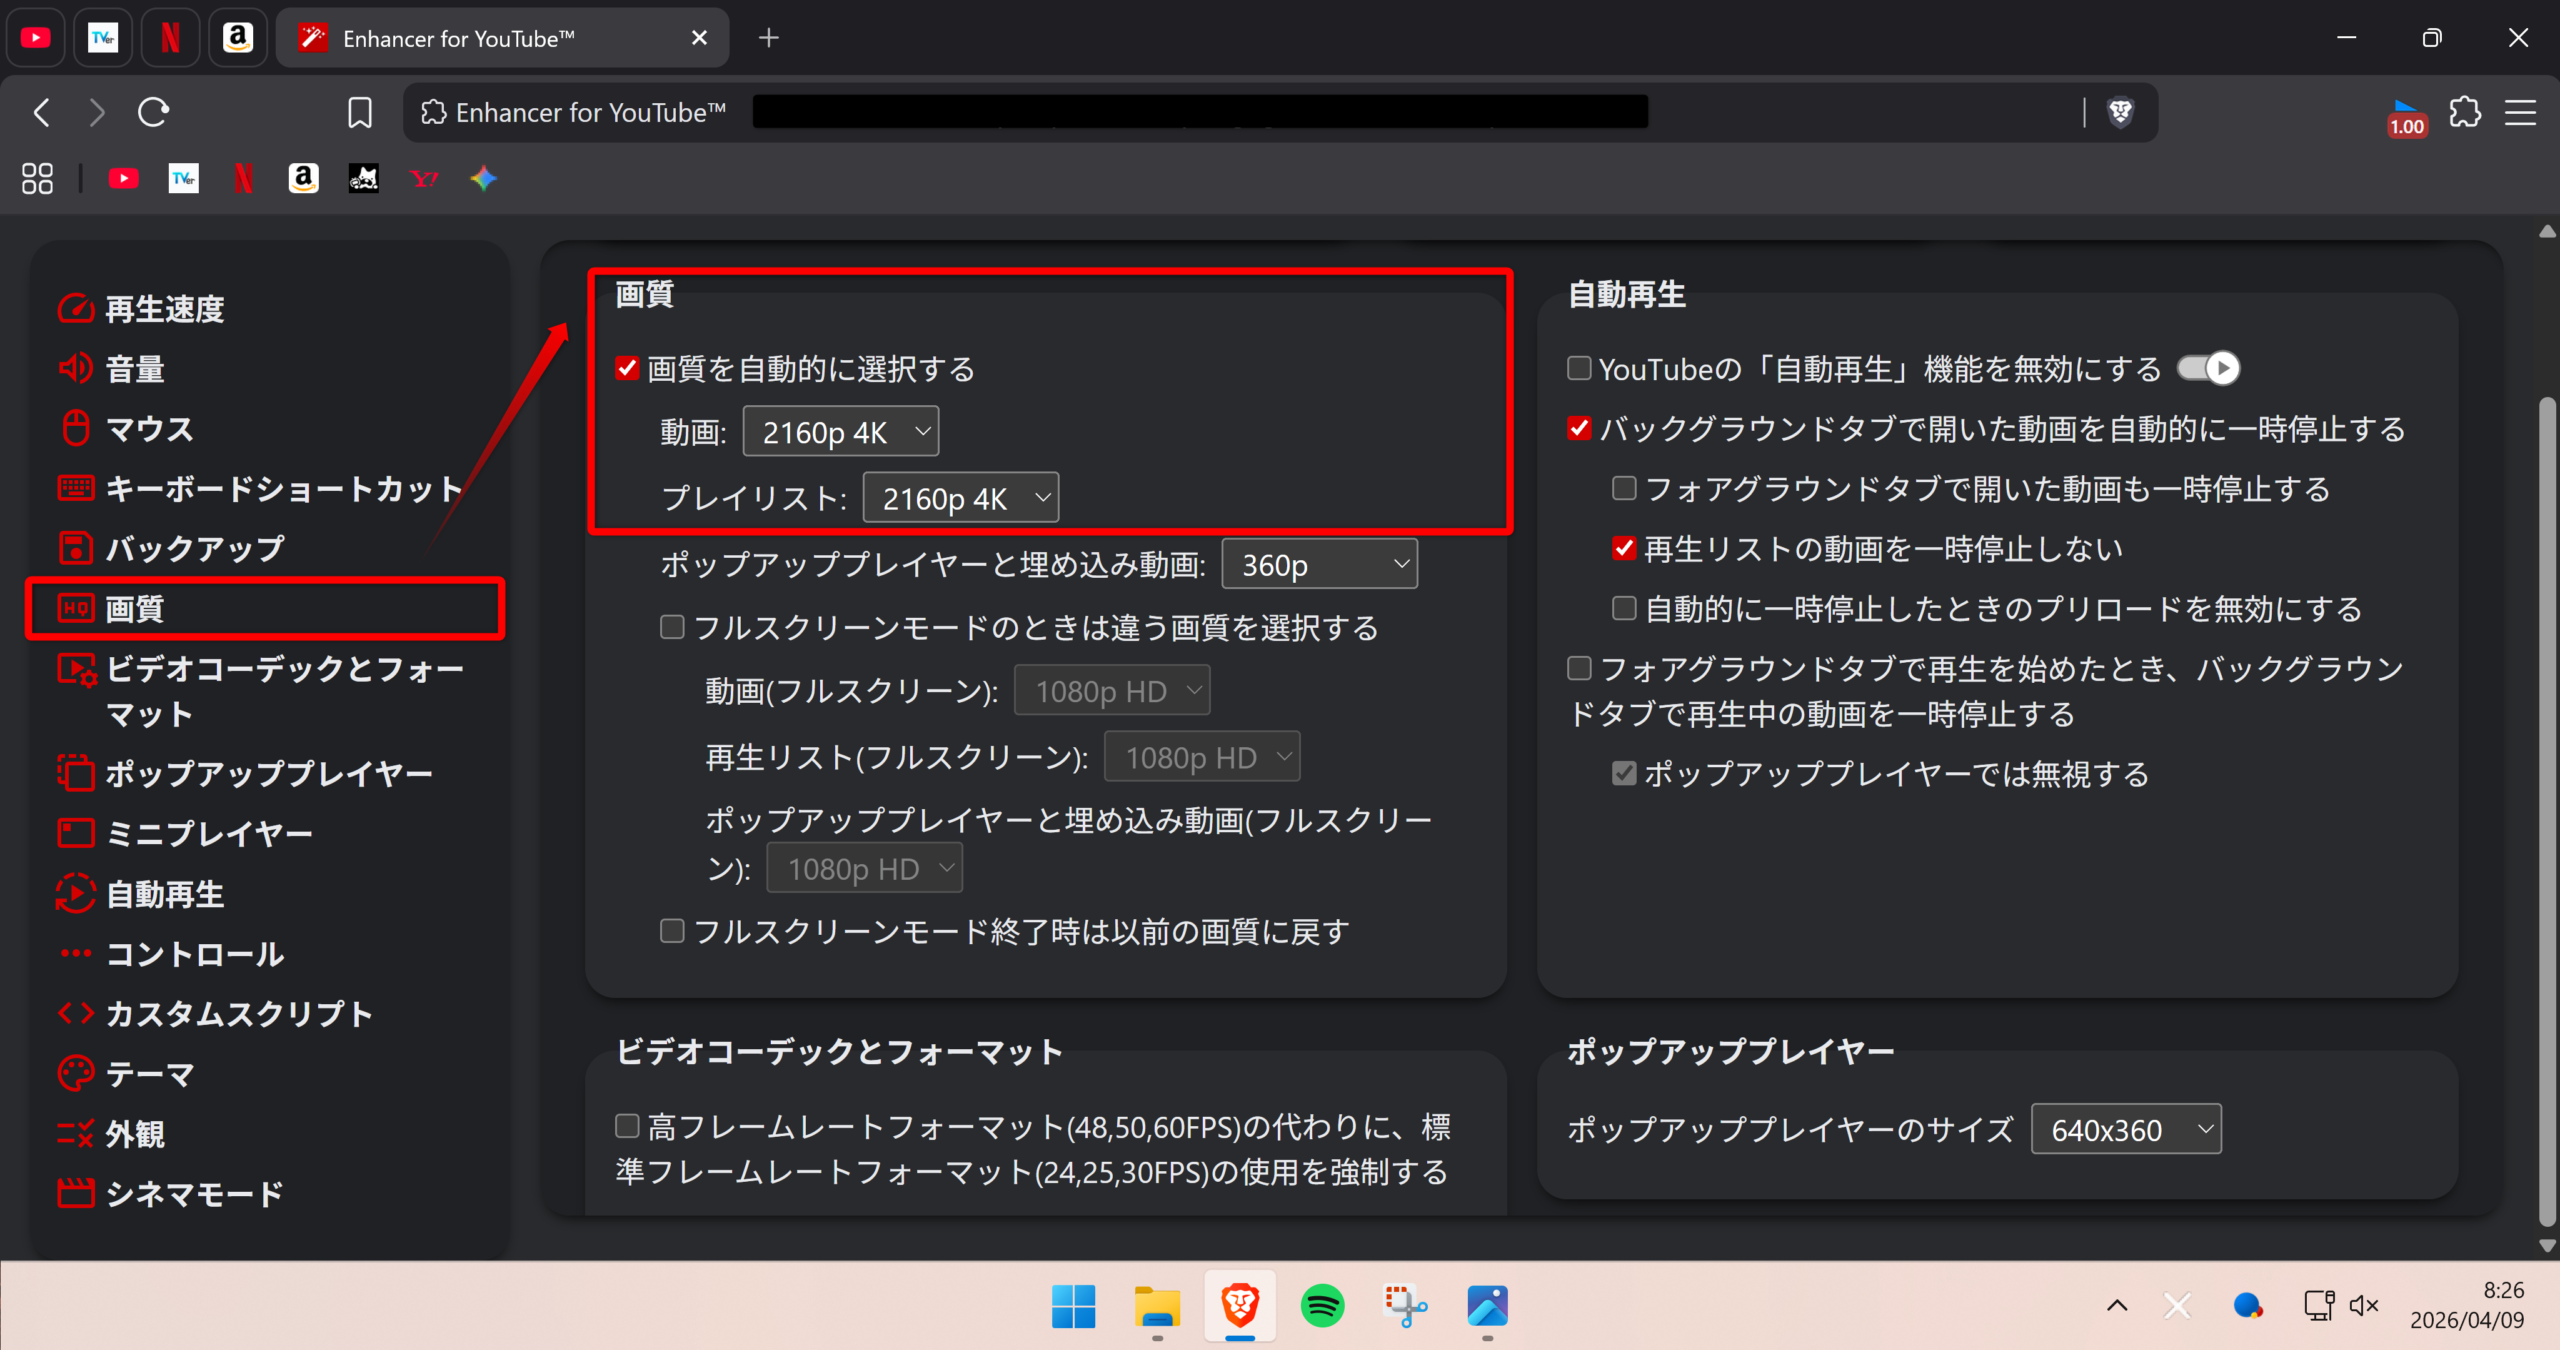Screen dimensions: 2560x1350
Task: Click the bookmark page icon
Action: [360, 112]
